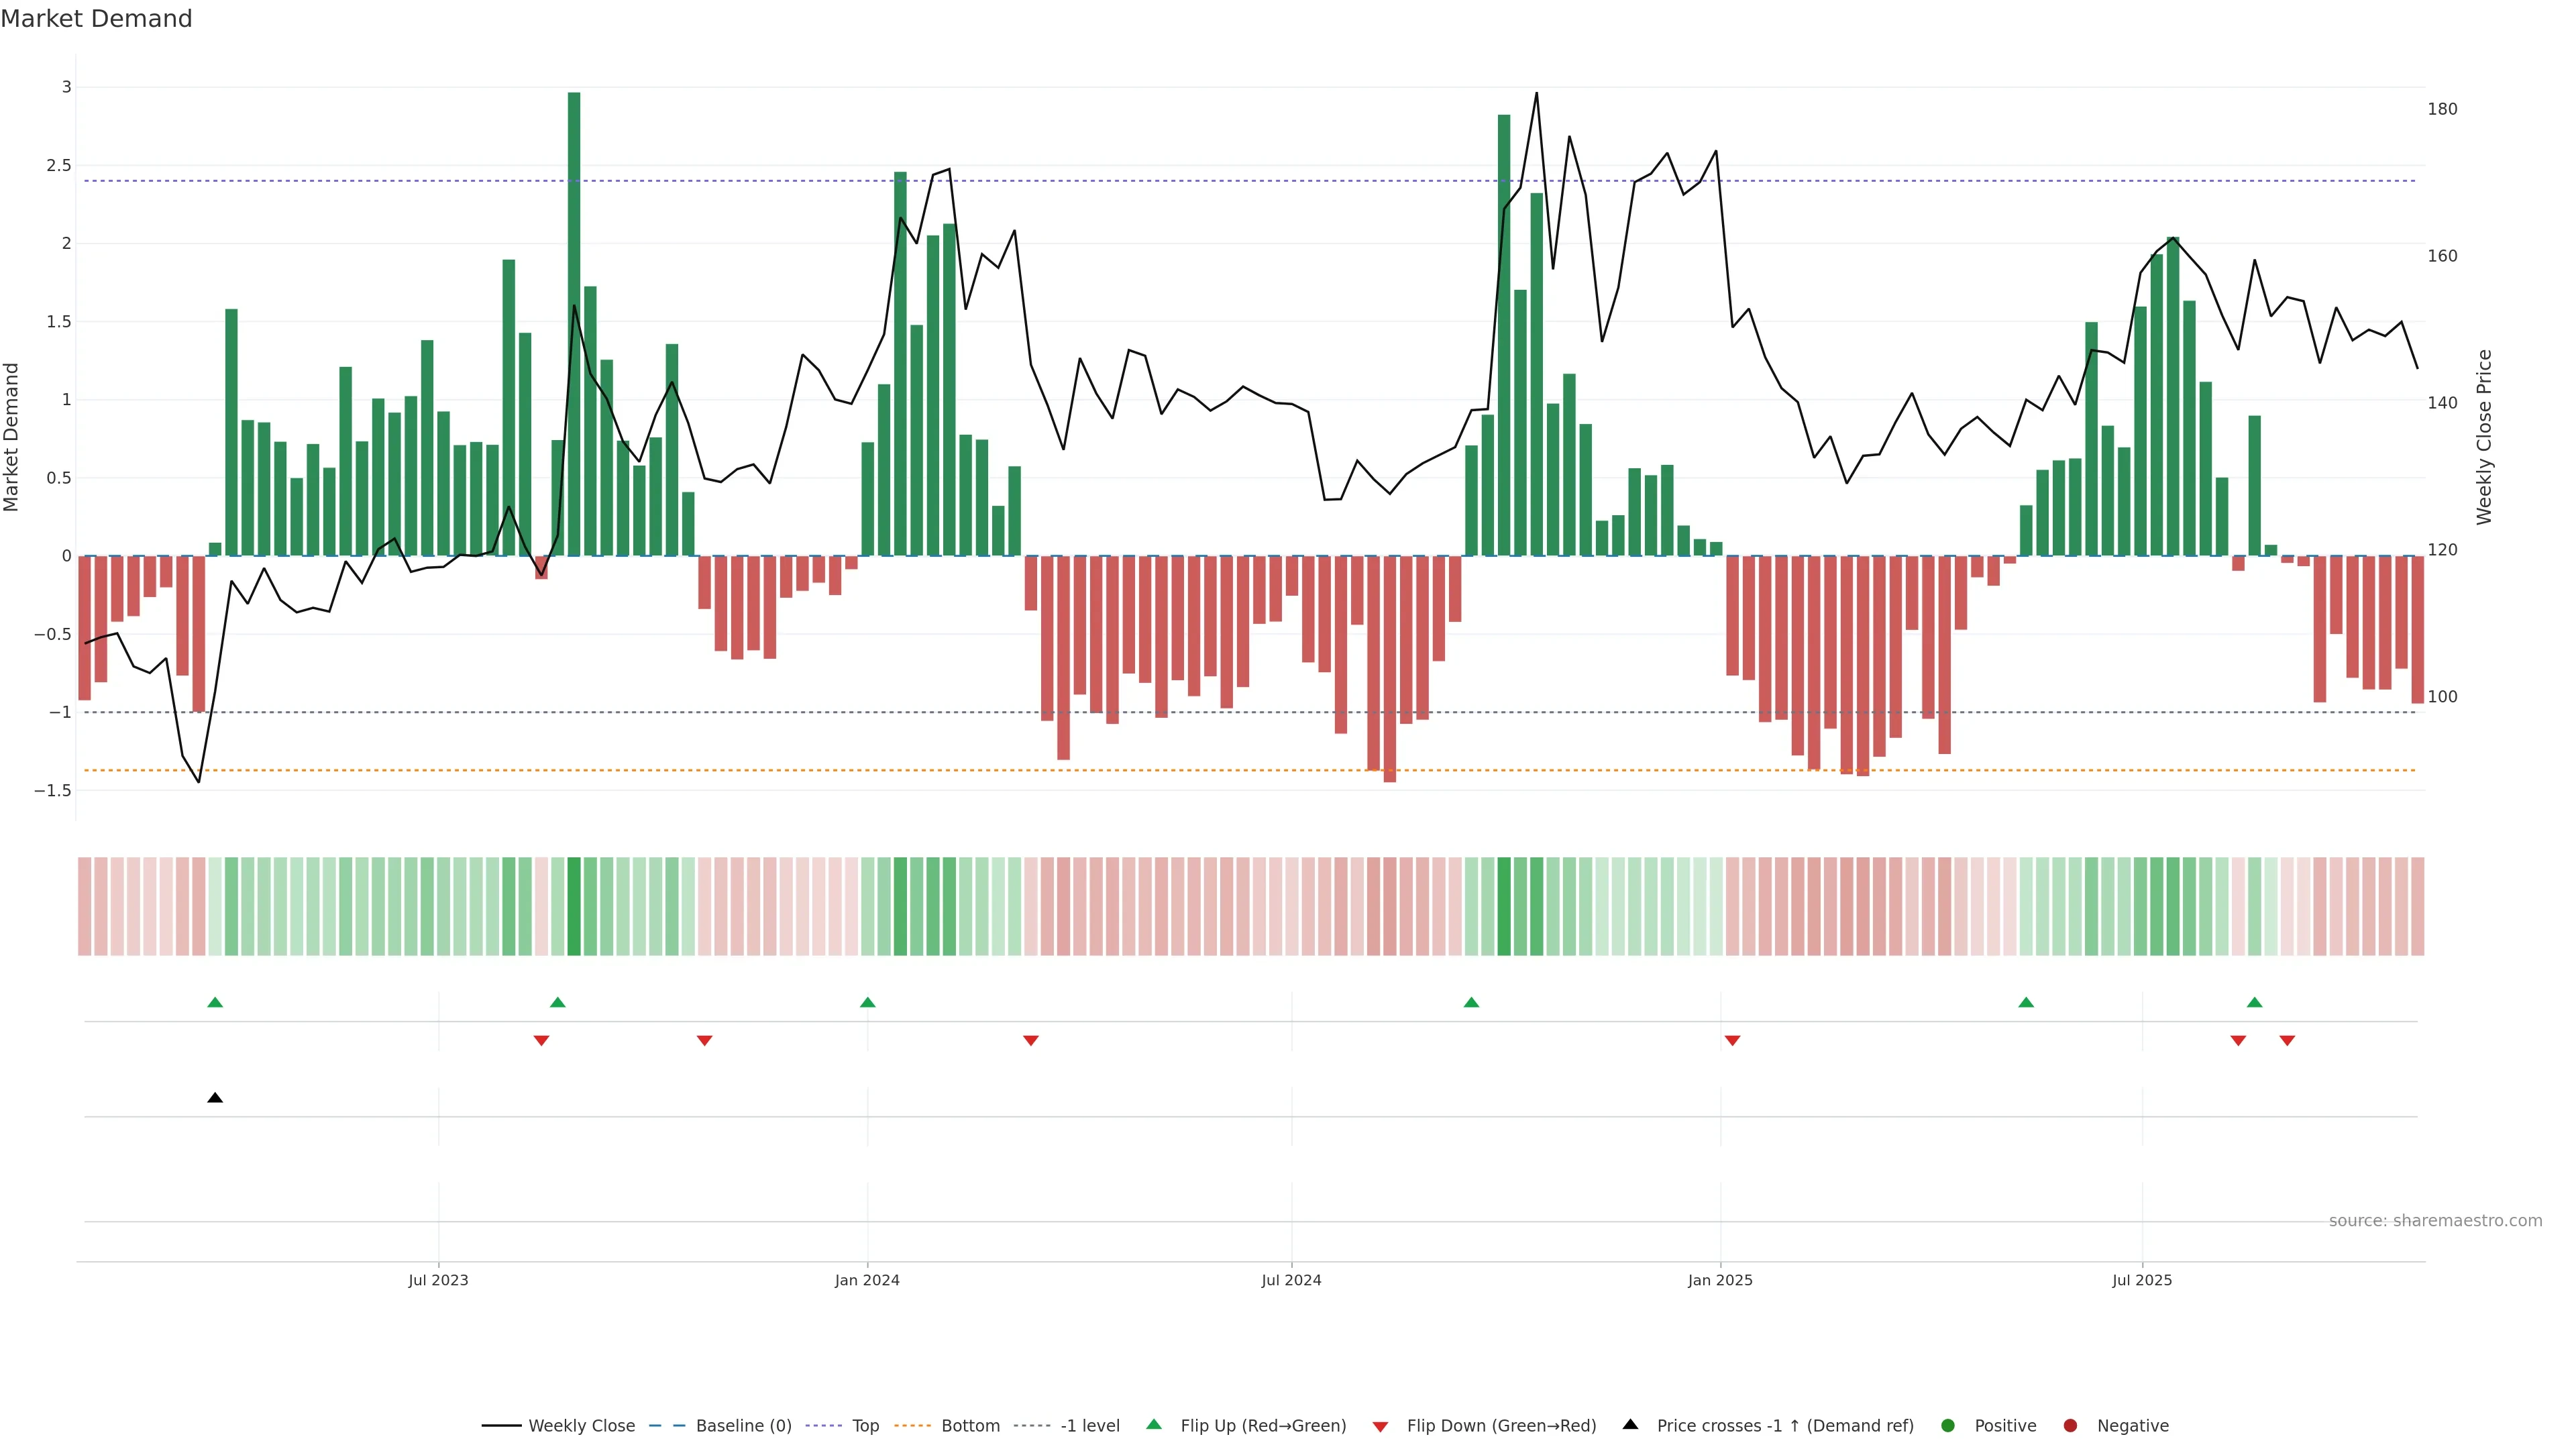Click the first red Flip Down marker in chart
The width and height of the screenshot is (2576, 1449).
click(541, 1041)
